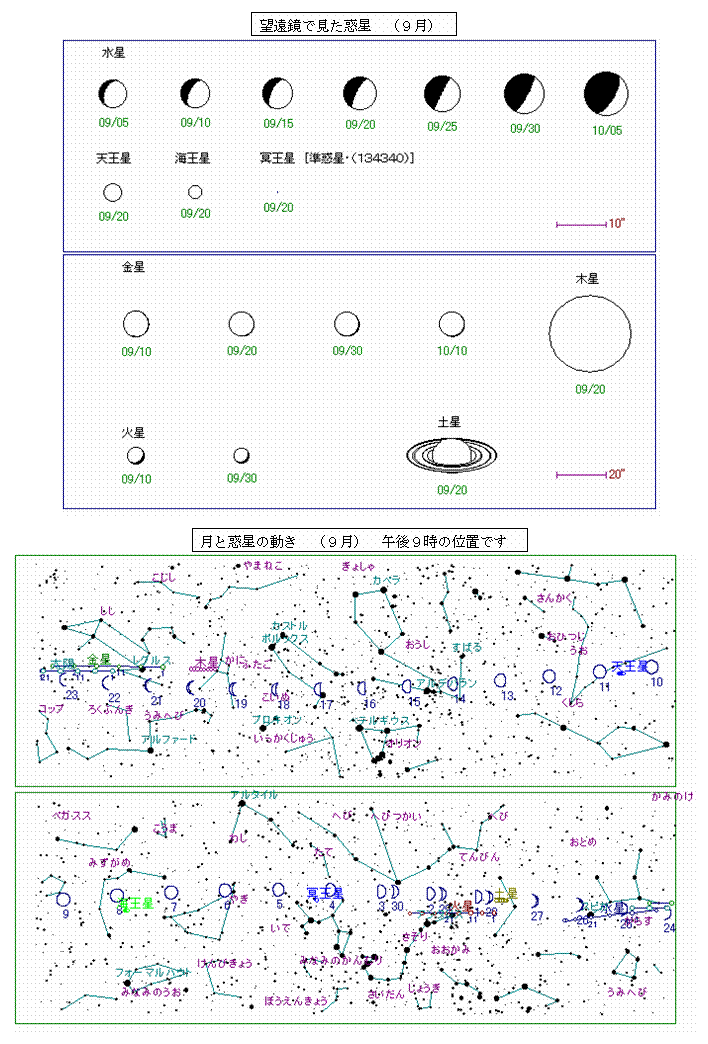
Task: Click the ポルックス star label
Action: point(285,639)
